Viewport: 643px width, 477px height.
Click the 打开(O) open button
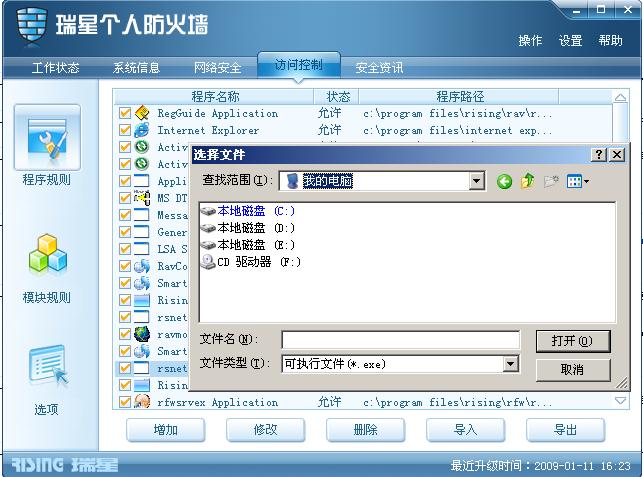click(x=572, y=341)
